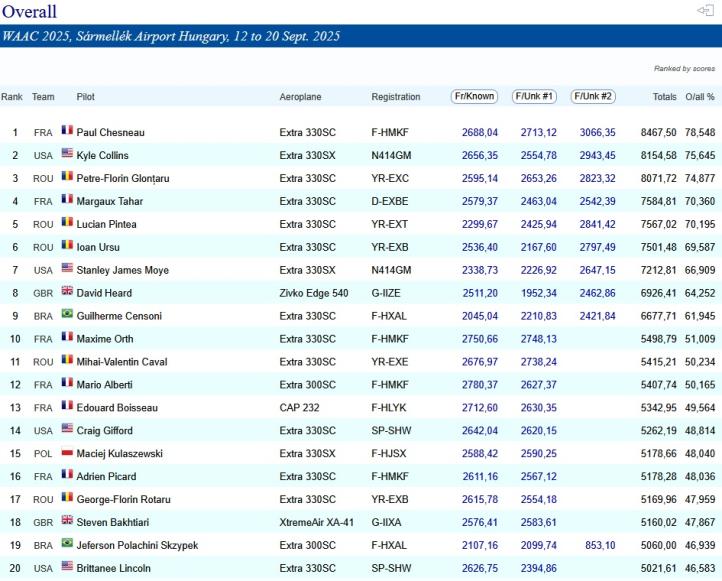Click the Polish flag beside Maciej Kulaszewski
The height and width of the screenshot is (581, 722).
pyautogui.click(x=67, y=453)
